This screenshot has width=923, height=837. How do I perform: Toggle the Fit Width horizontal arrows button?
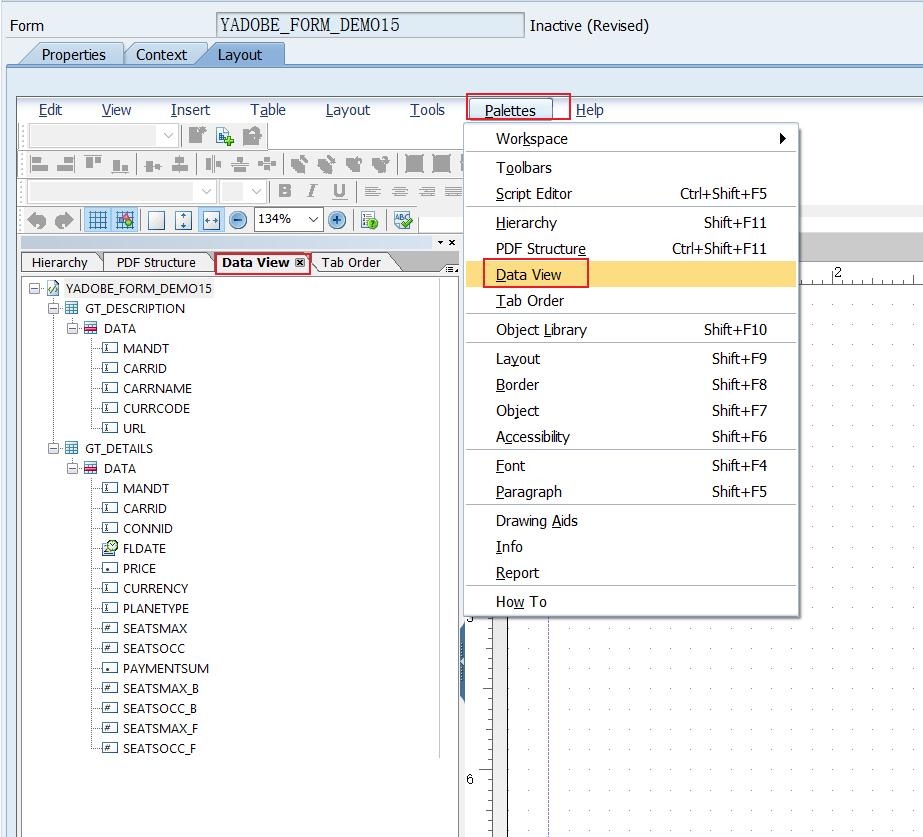211,221
